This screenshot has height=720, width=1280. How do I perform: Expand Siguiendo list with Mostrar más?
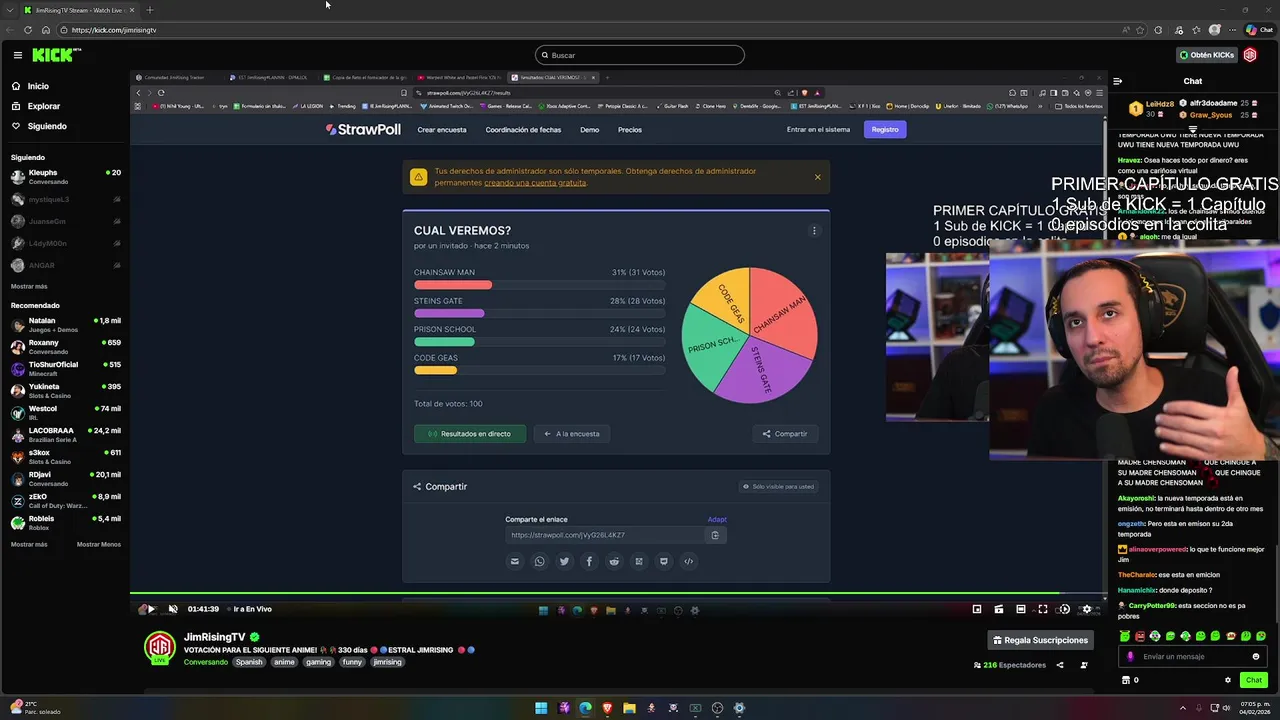click(29, 286)
